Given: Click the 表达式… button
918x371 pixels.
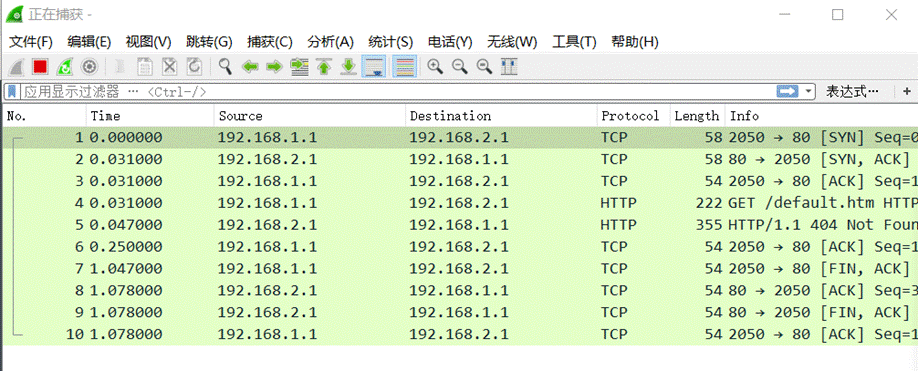Looking at the screenshot, I should coord(852,91).
